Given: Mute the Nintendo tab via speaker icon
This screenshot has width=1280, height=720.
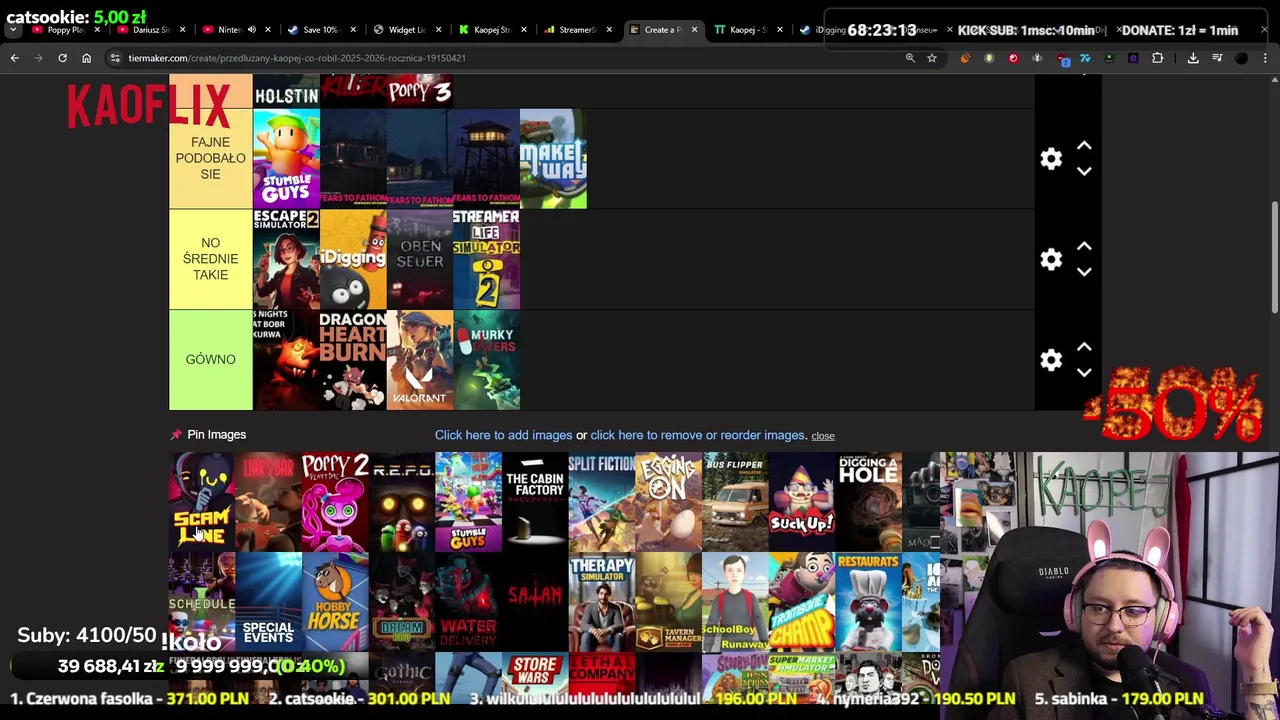Looking at the screenshot, I should pos(251,30).
